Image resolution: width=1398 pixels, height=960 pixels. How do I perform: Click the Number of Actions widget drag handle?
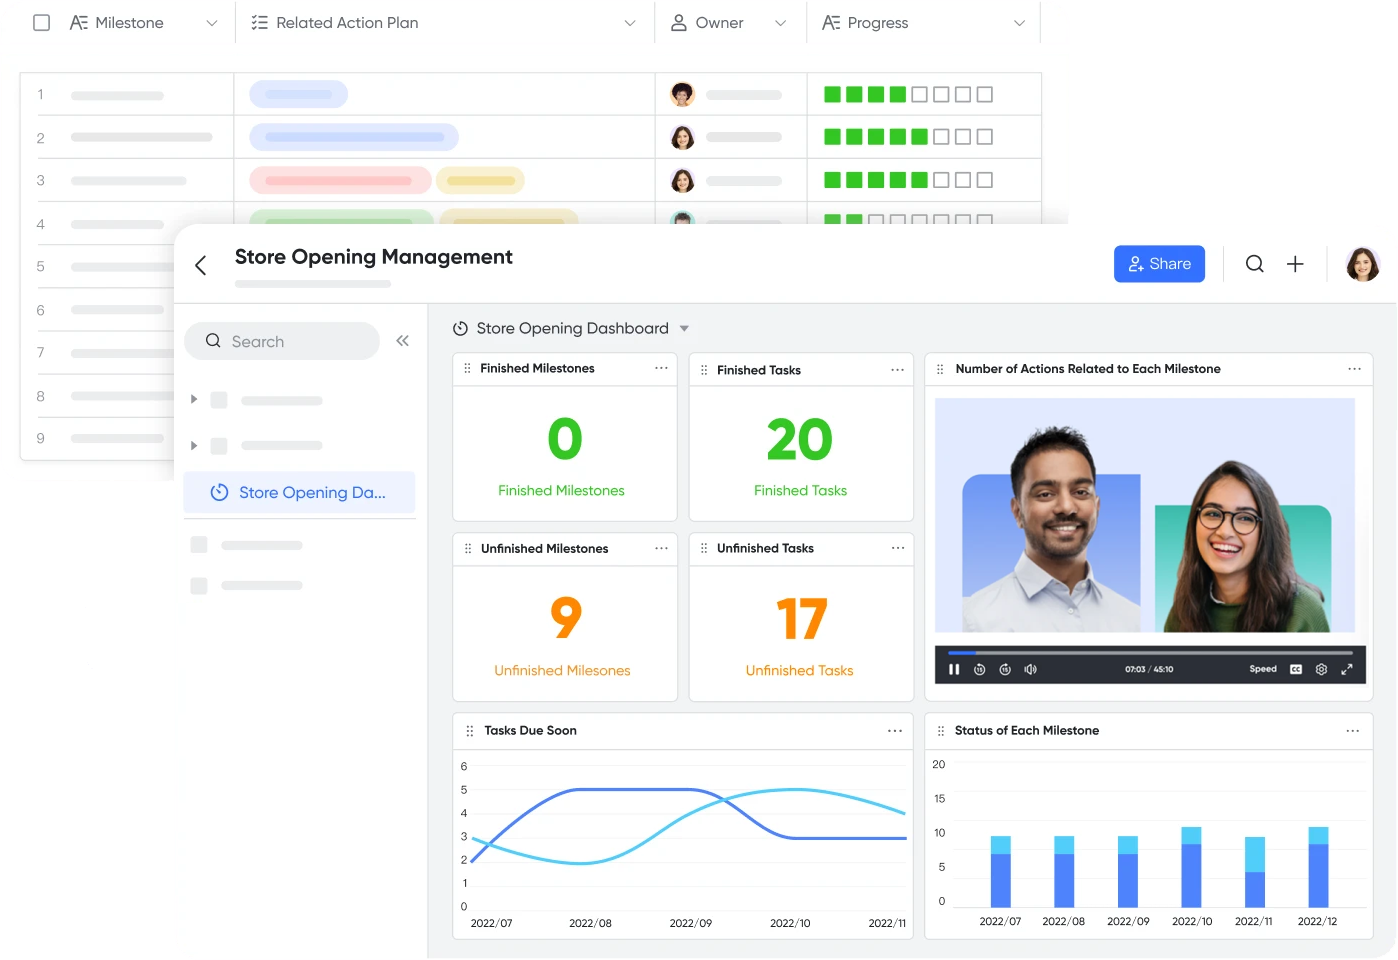coord(940,369)
